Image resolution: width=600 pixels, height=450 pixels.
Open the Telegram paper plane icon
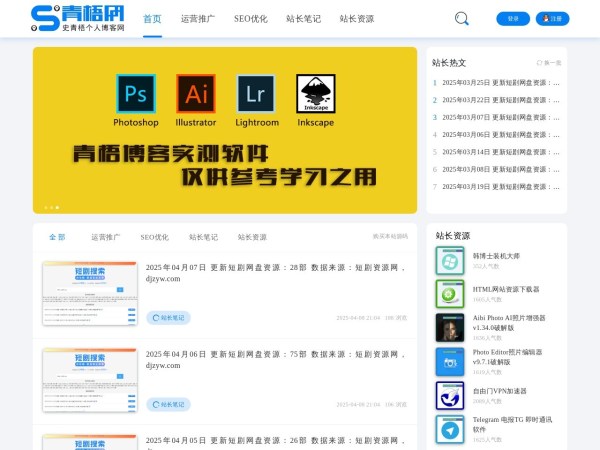click(449, 429)
